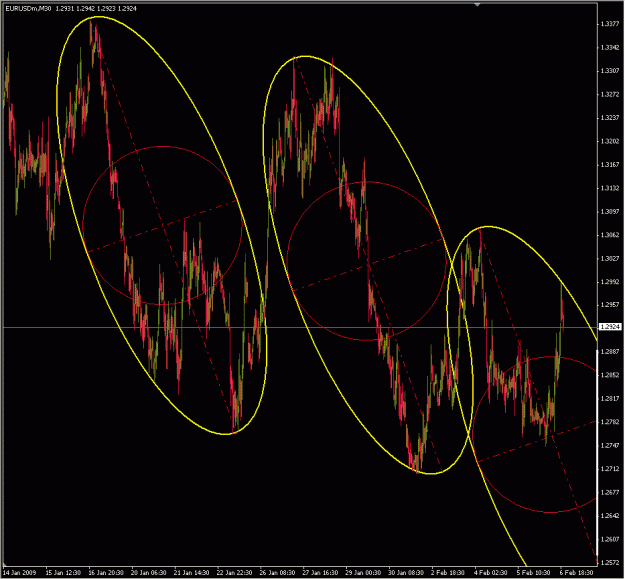
Task: Click the 1.3307 price axis label
Action: point(610,71)
